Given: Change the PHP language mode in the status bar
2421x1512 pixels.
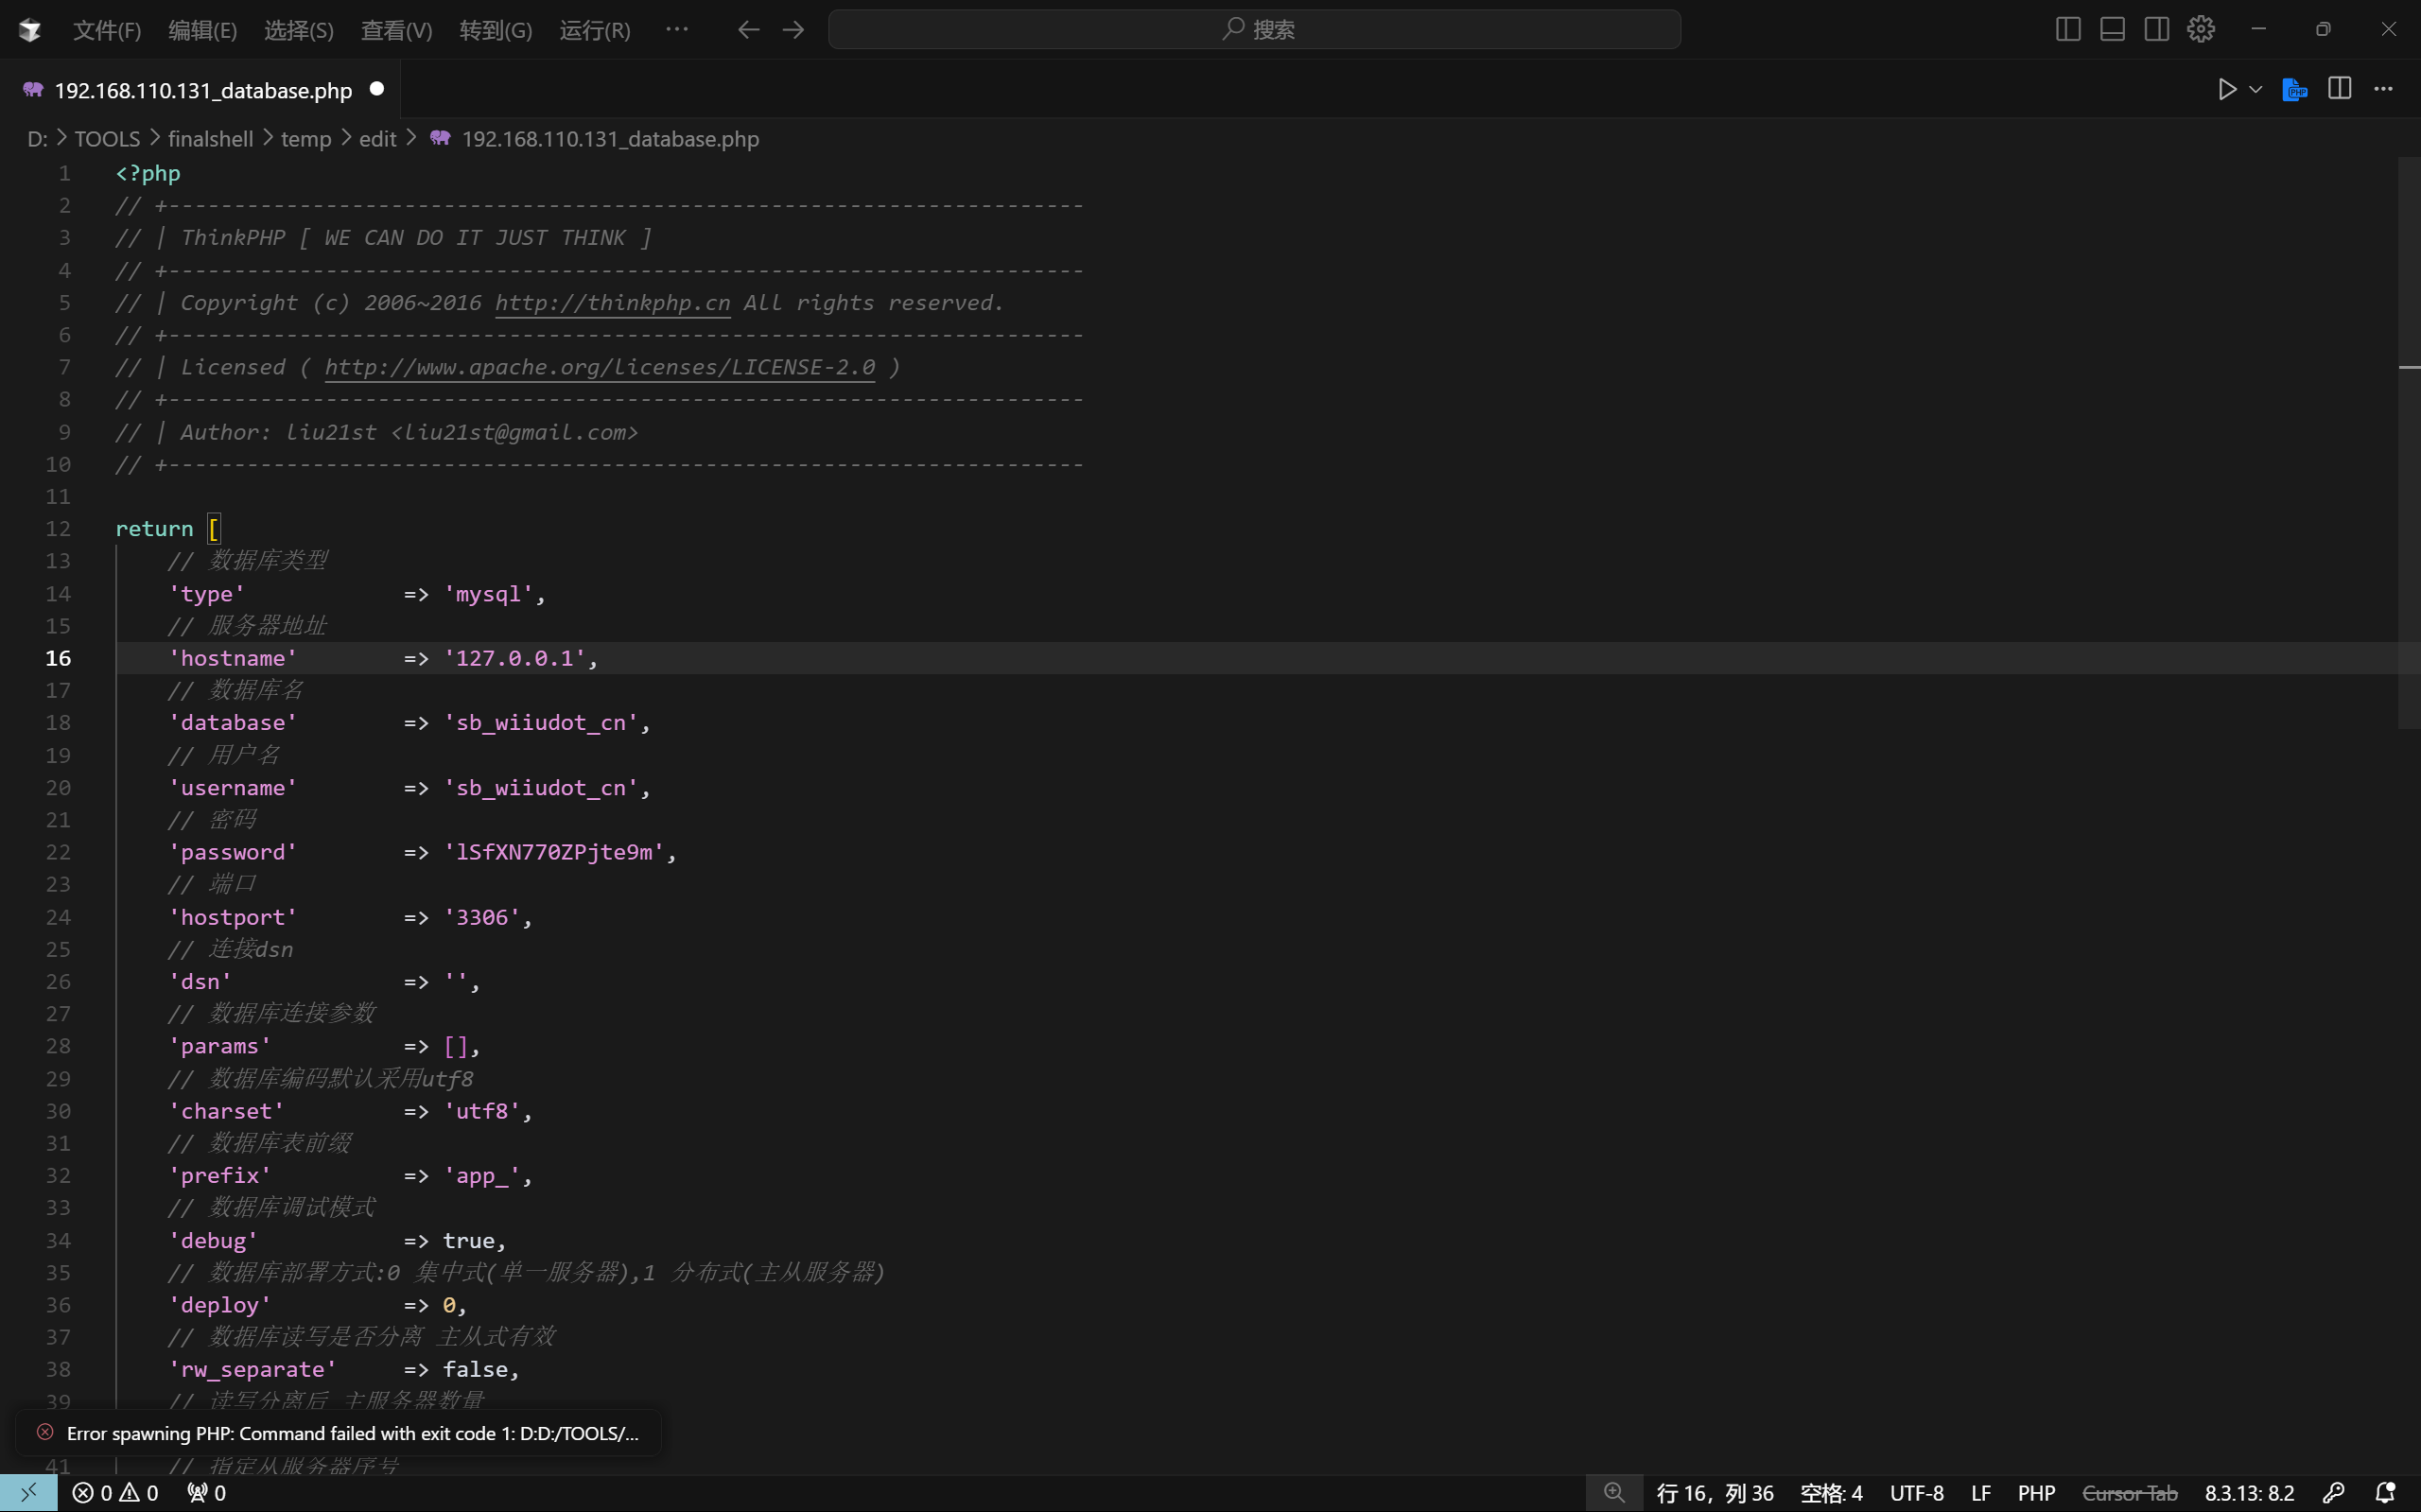Looking at the screenshot, I should 2035,1493.
